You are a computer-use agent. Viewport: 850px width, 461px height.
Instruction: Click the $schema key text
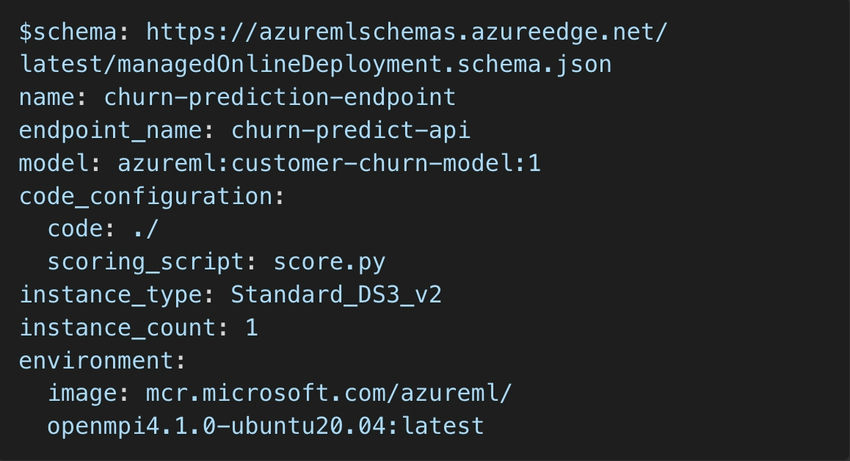(x=68, y=31)
